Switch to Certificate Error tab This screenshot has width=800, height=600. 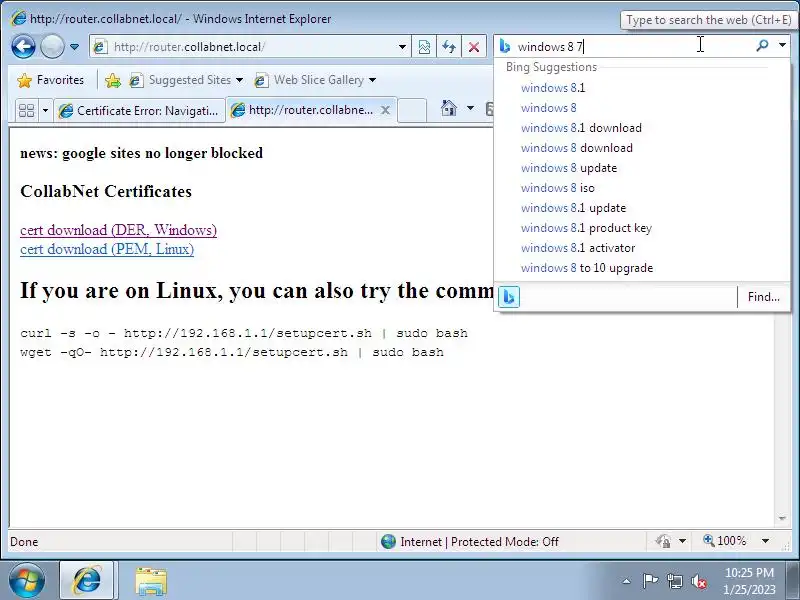tap(139, 110)
